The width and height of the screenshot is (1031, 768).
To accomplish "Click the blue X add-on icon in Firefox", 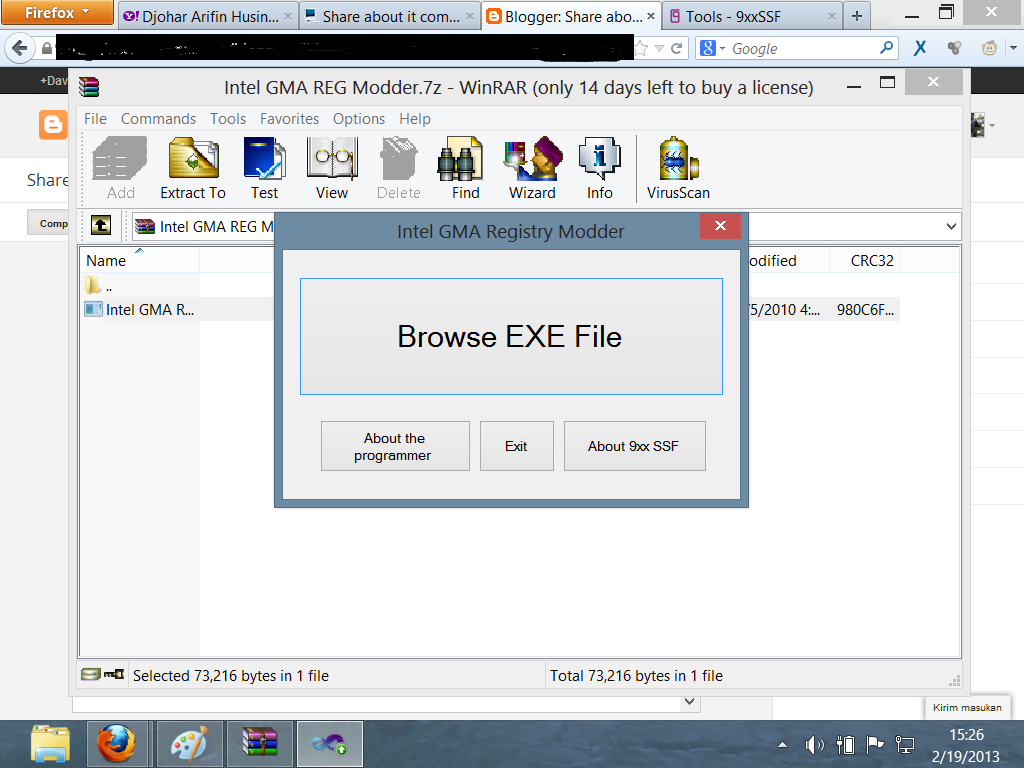I will [920, 47].
